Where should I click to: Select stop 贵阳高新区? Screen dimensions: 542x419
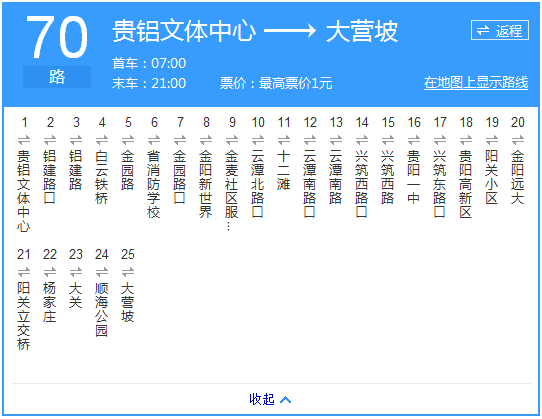(x=466, y=184)
